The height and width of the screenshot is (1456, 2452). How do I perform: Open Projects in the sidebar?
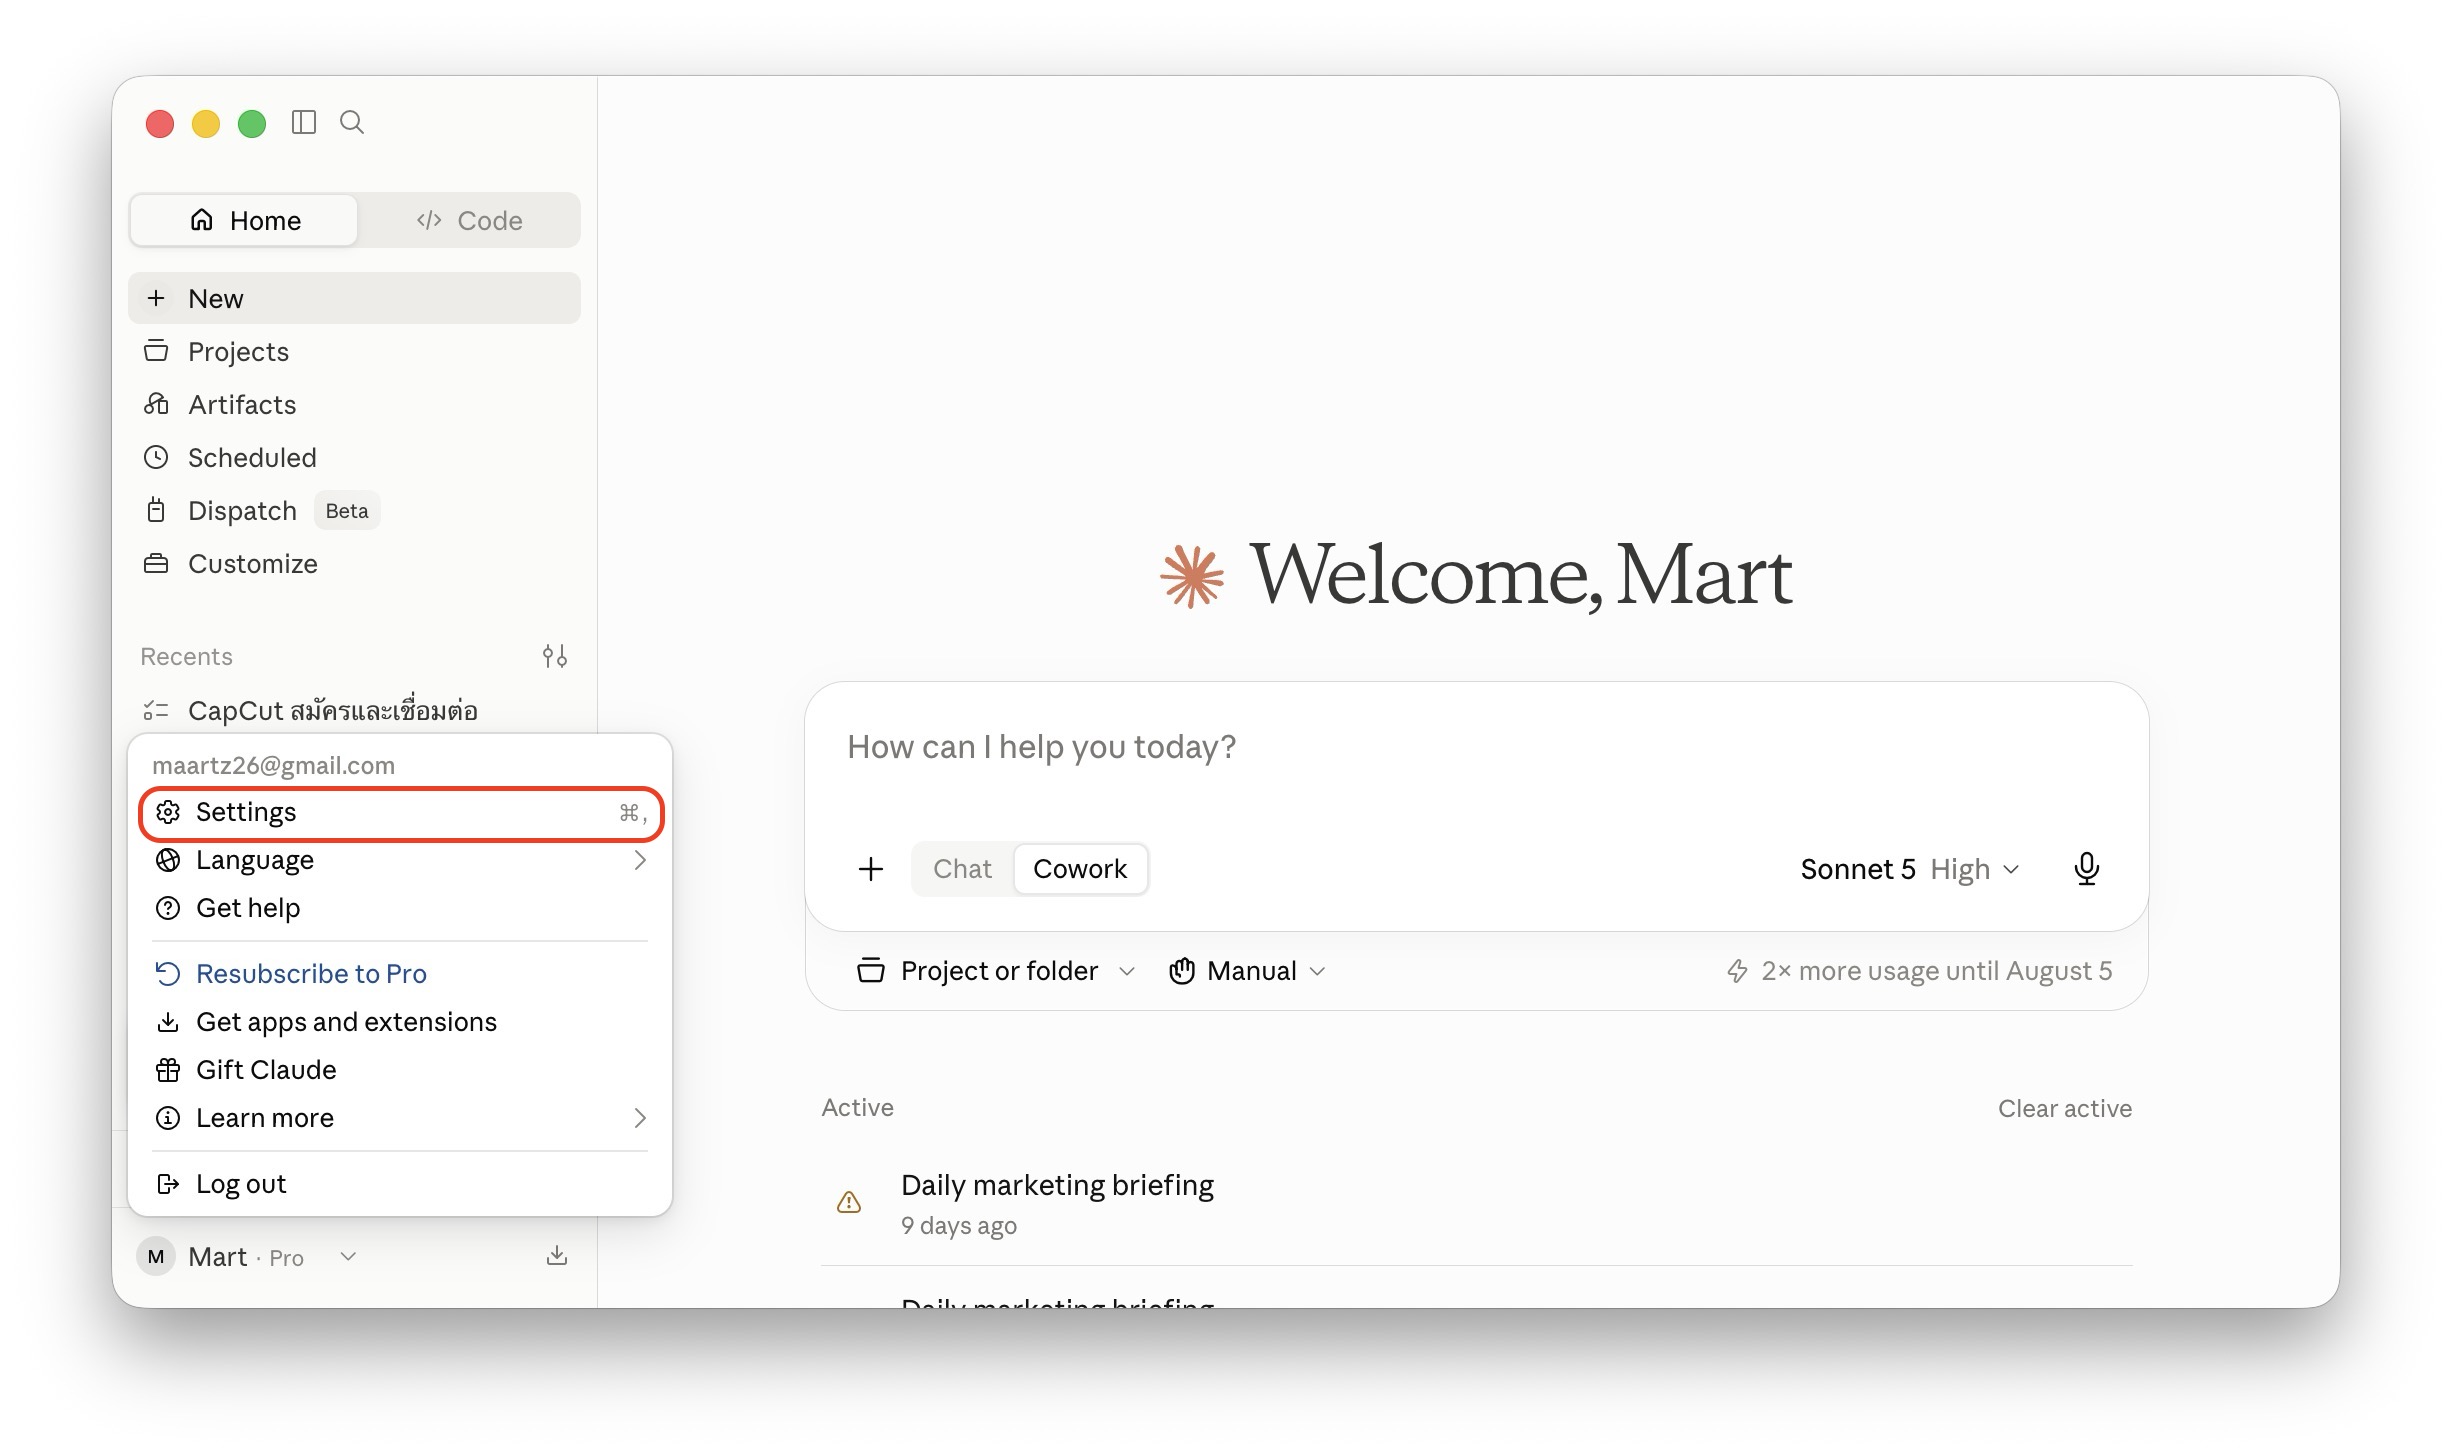(354, 352)
